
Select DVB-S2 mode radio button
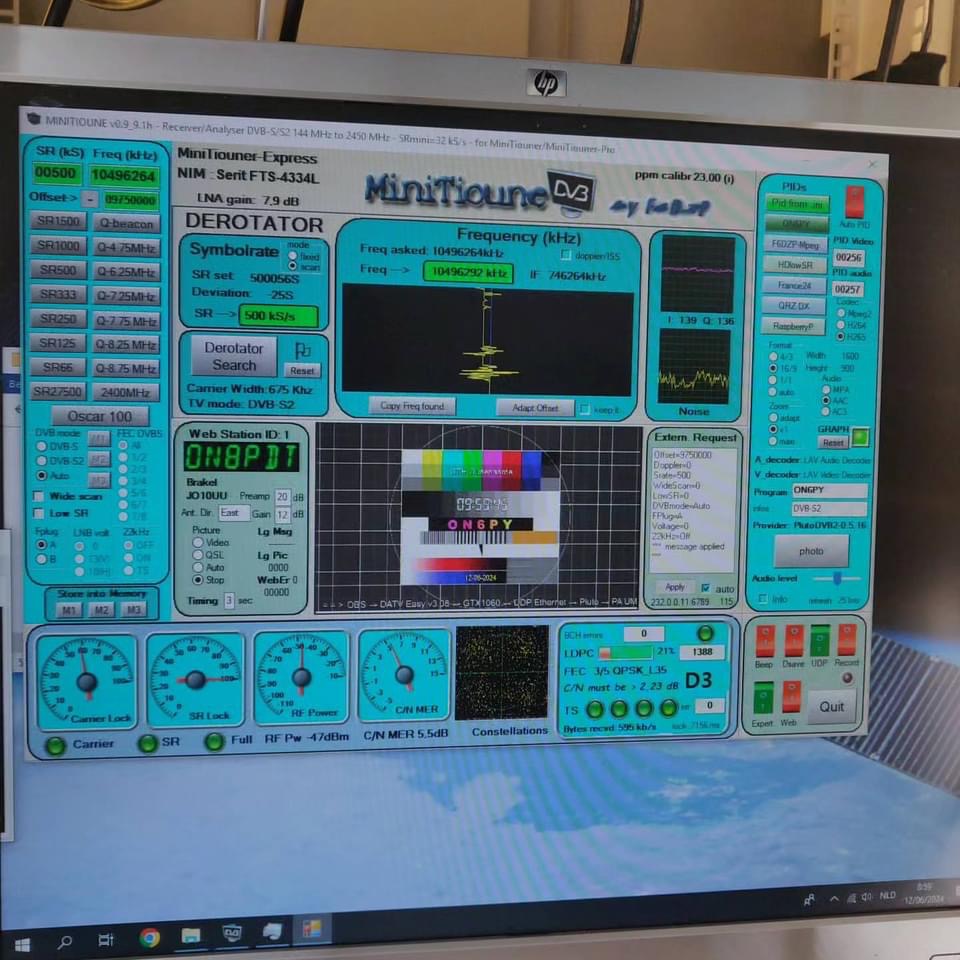(x=42, y=461)
